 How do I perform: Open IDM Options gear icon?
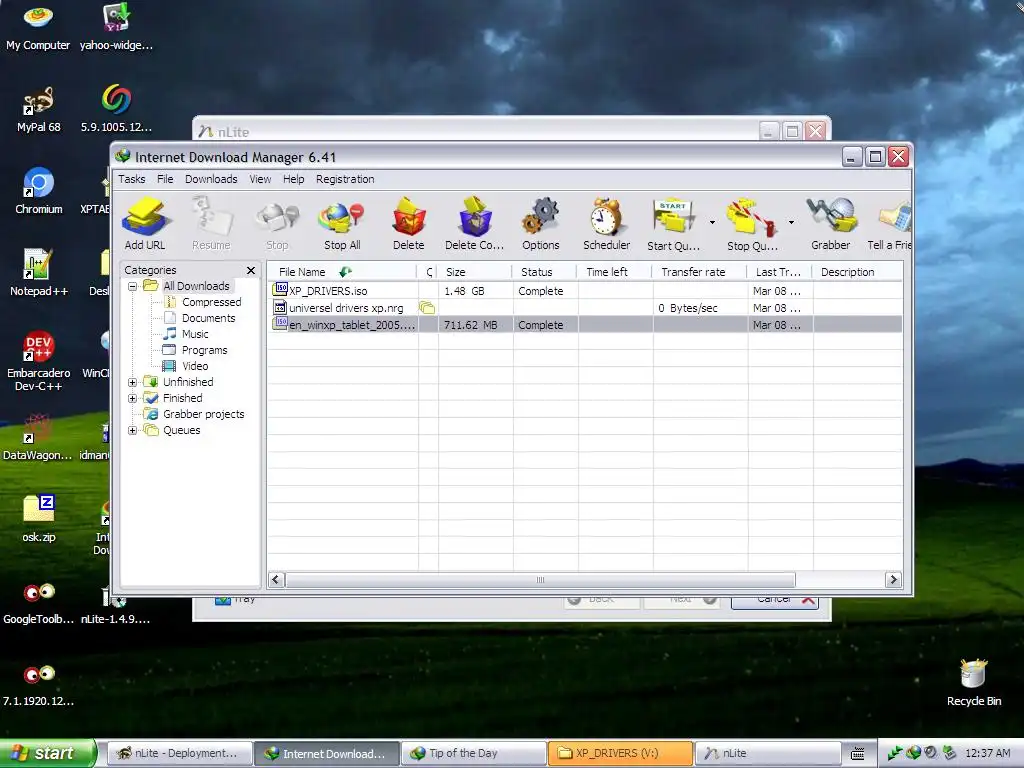point(541,224)
